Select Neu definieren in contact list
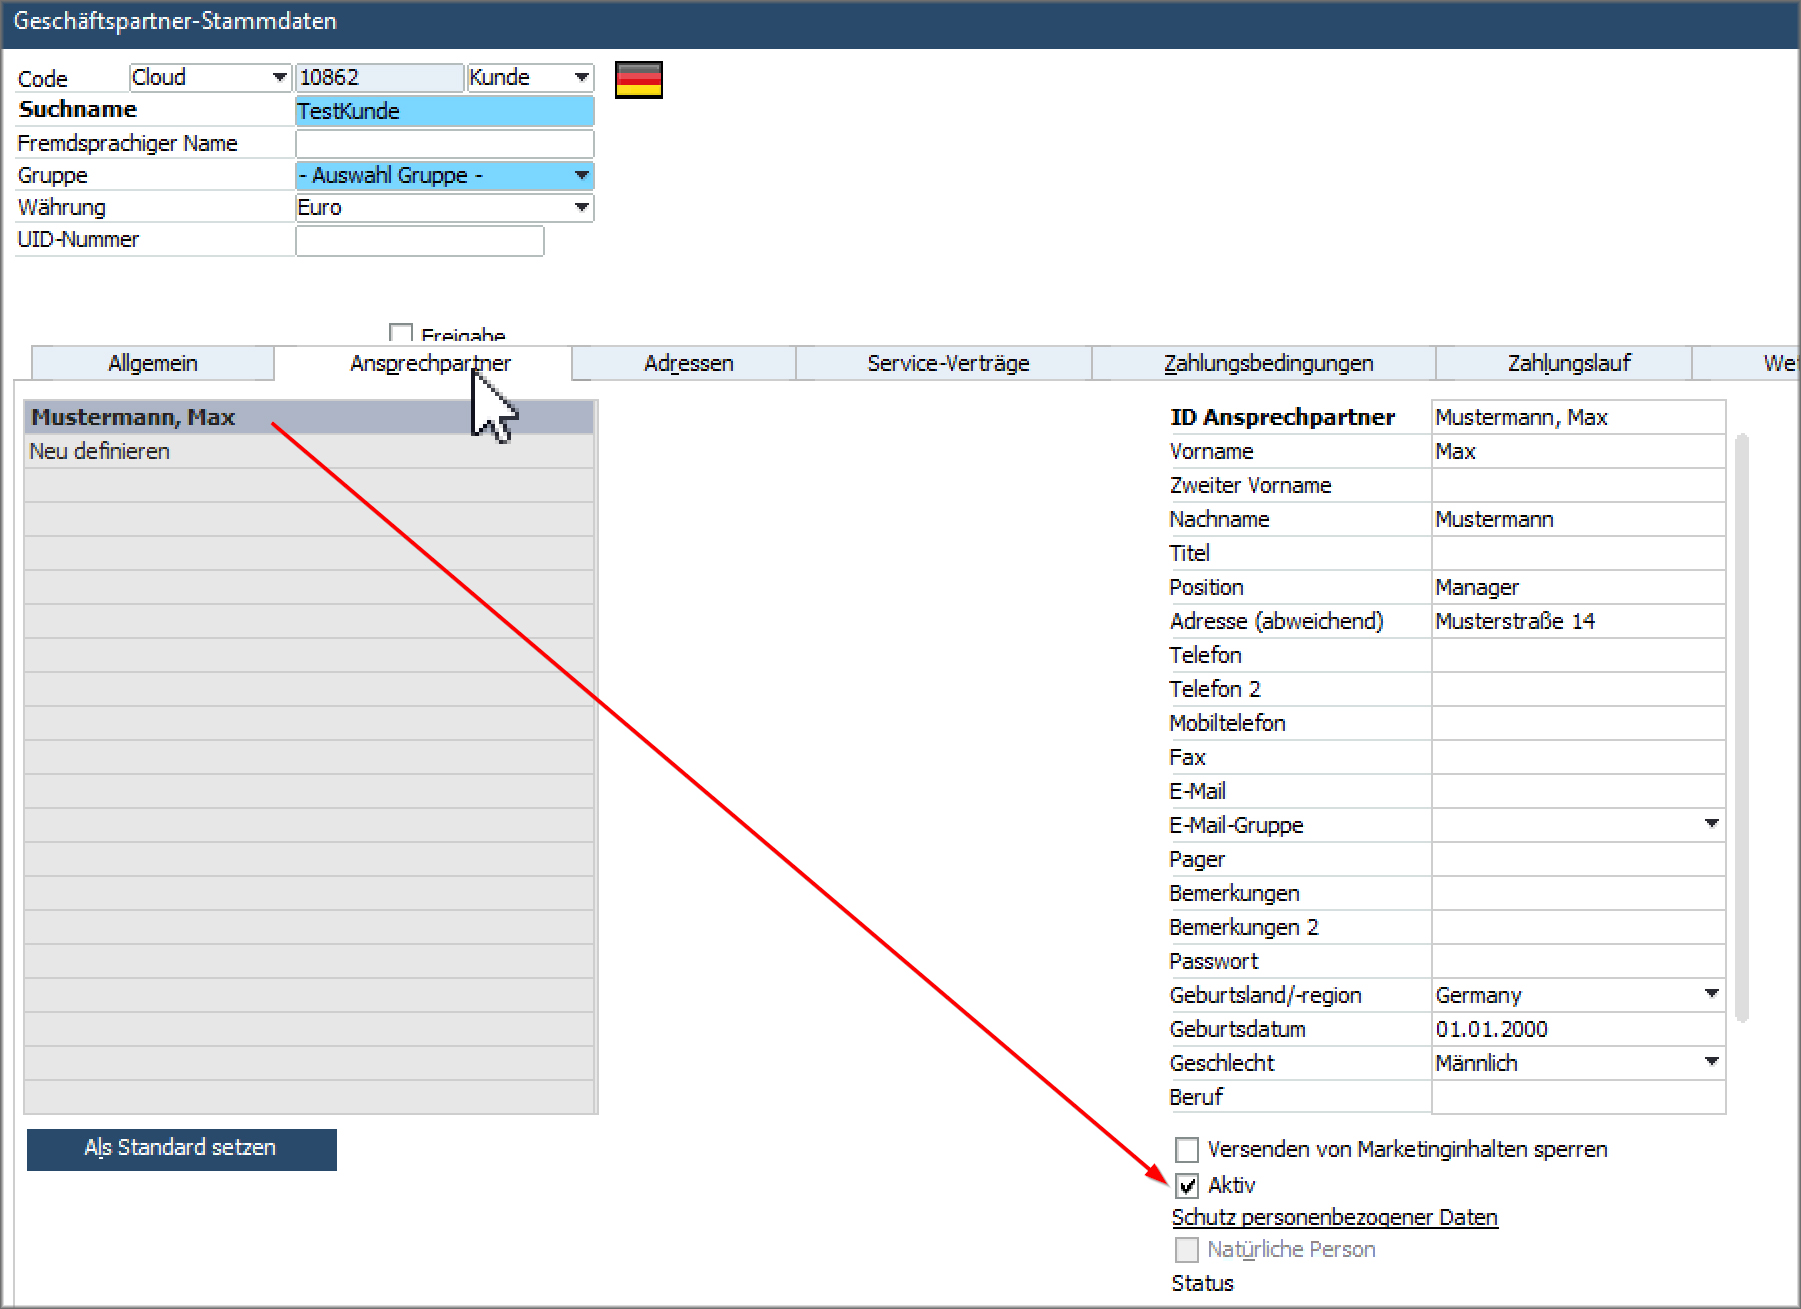 pos(100,452)
